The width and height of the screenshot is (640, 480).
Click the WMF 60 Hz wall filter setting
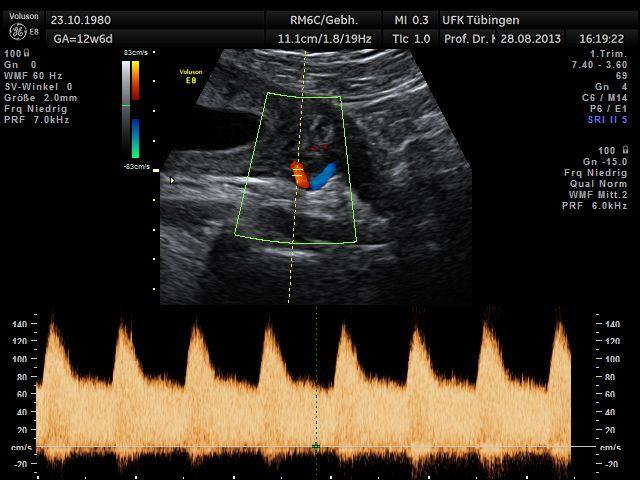33,74
